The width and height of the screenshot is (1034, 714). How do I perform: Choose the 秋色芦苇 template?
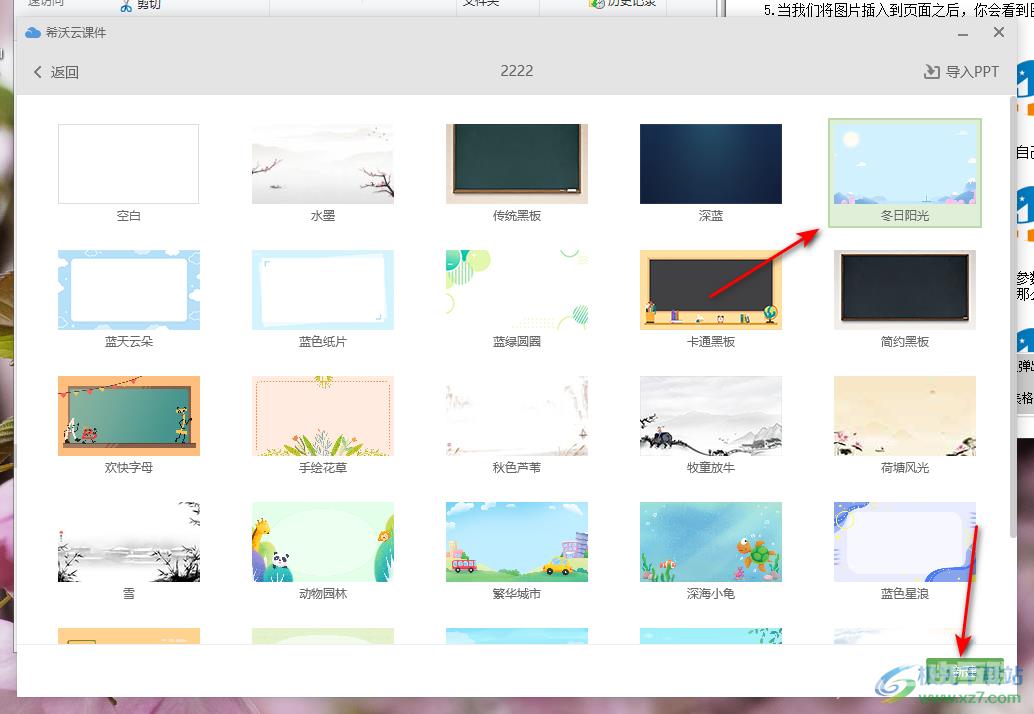pos(516,415)
